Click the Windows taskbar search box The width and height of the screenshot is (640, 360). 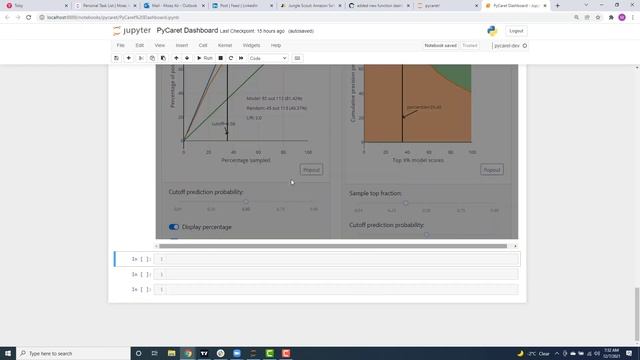coord(73,353)
